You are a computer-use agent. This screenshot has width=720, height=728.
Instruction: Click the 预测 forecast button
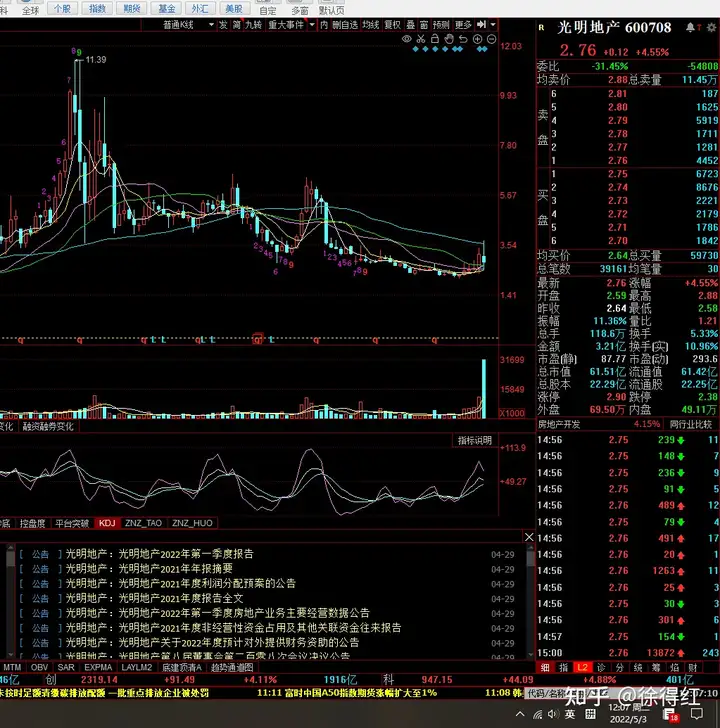point(441,25)
